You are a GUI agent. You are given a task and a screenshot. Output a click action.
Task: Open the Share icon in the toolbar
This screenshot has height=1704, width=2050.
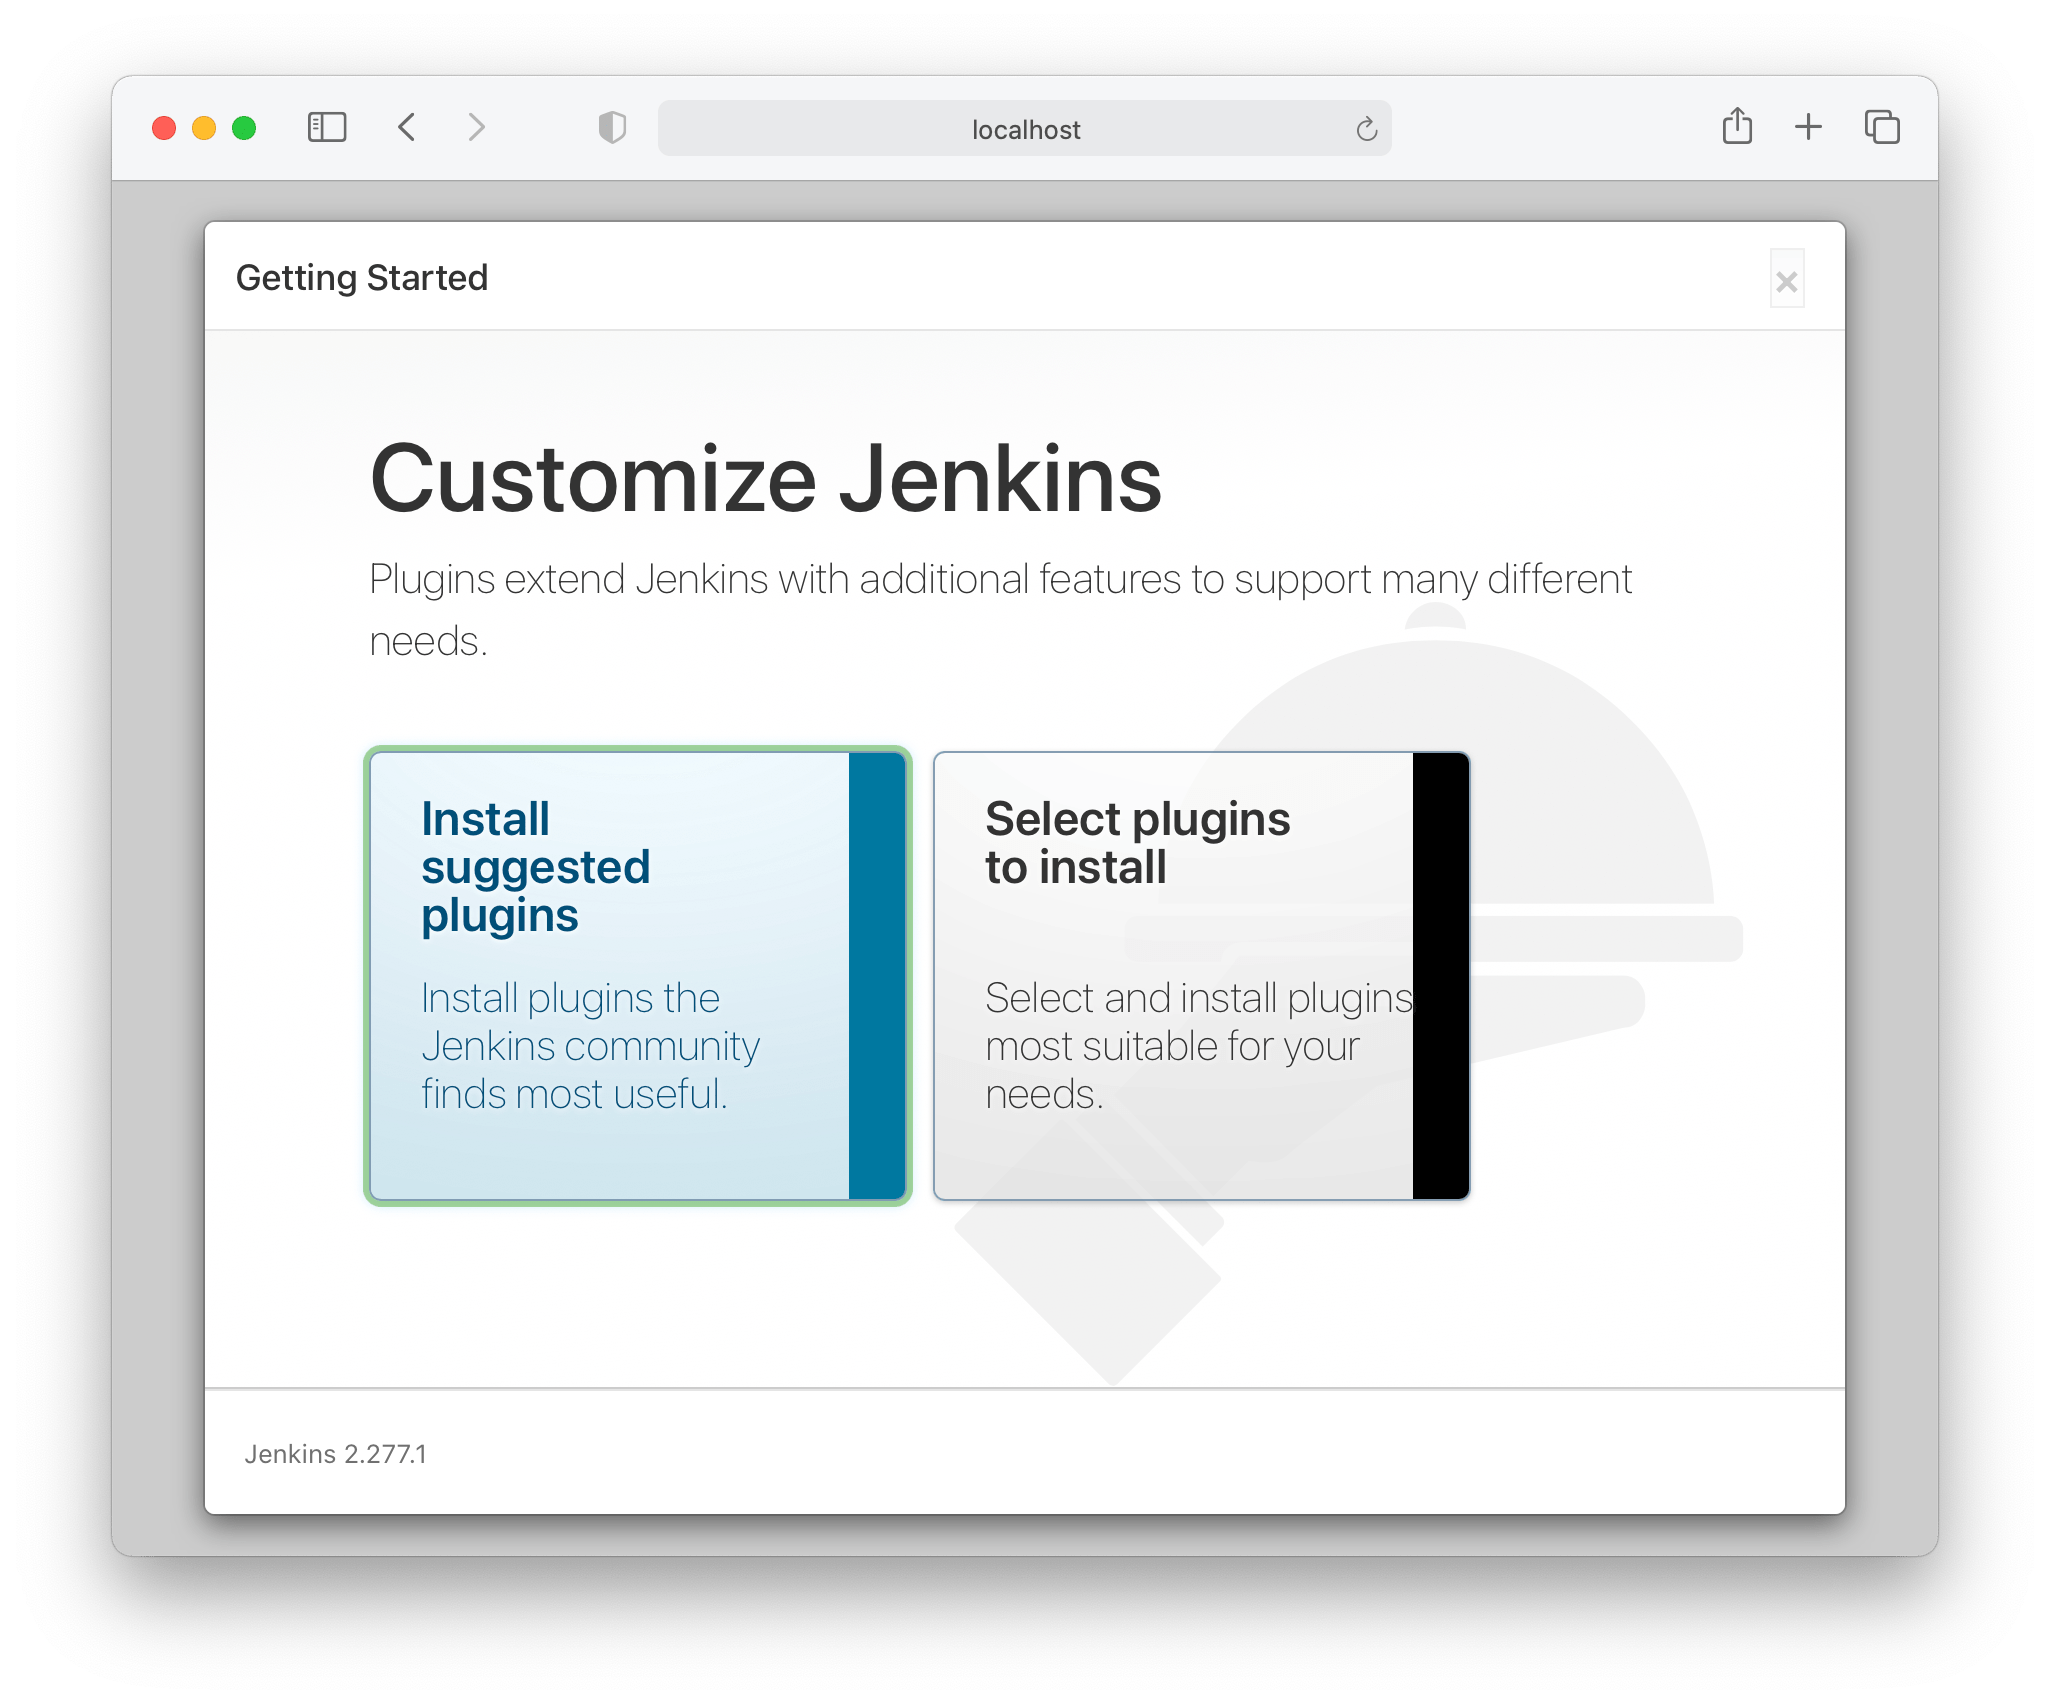[1737, 127]
